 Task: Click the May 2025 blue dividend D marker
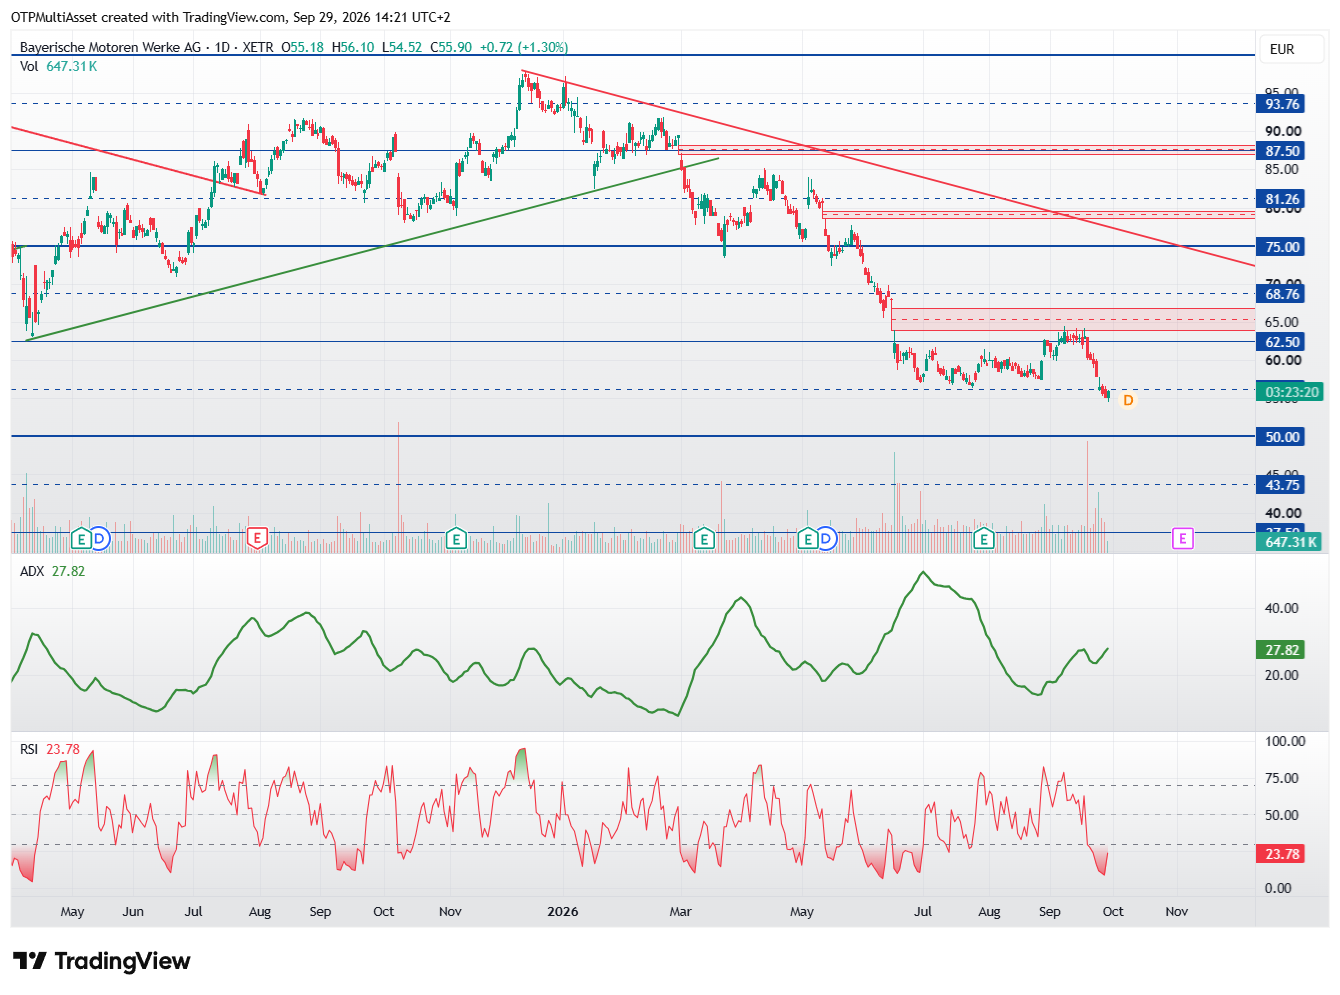tap(99, 539)
